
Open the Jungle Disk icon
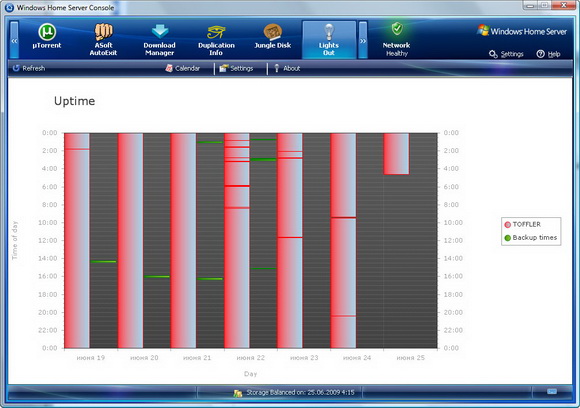[273, 32]
